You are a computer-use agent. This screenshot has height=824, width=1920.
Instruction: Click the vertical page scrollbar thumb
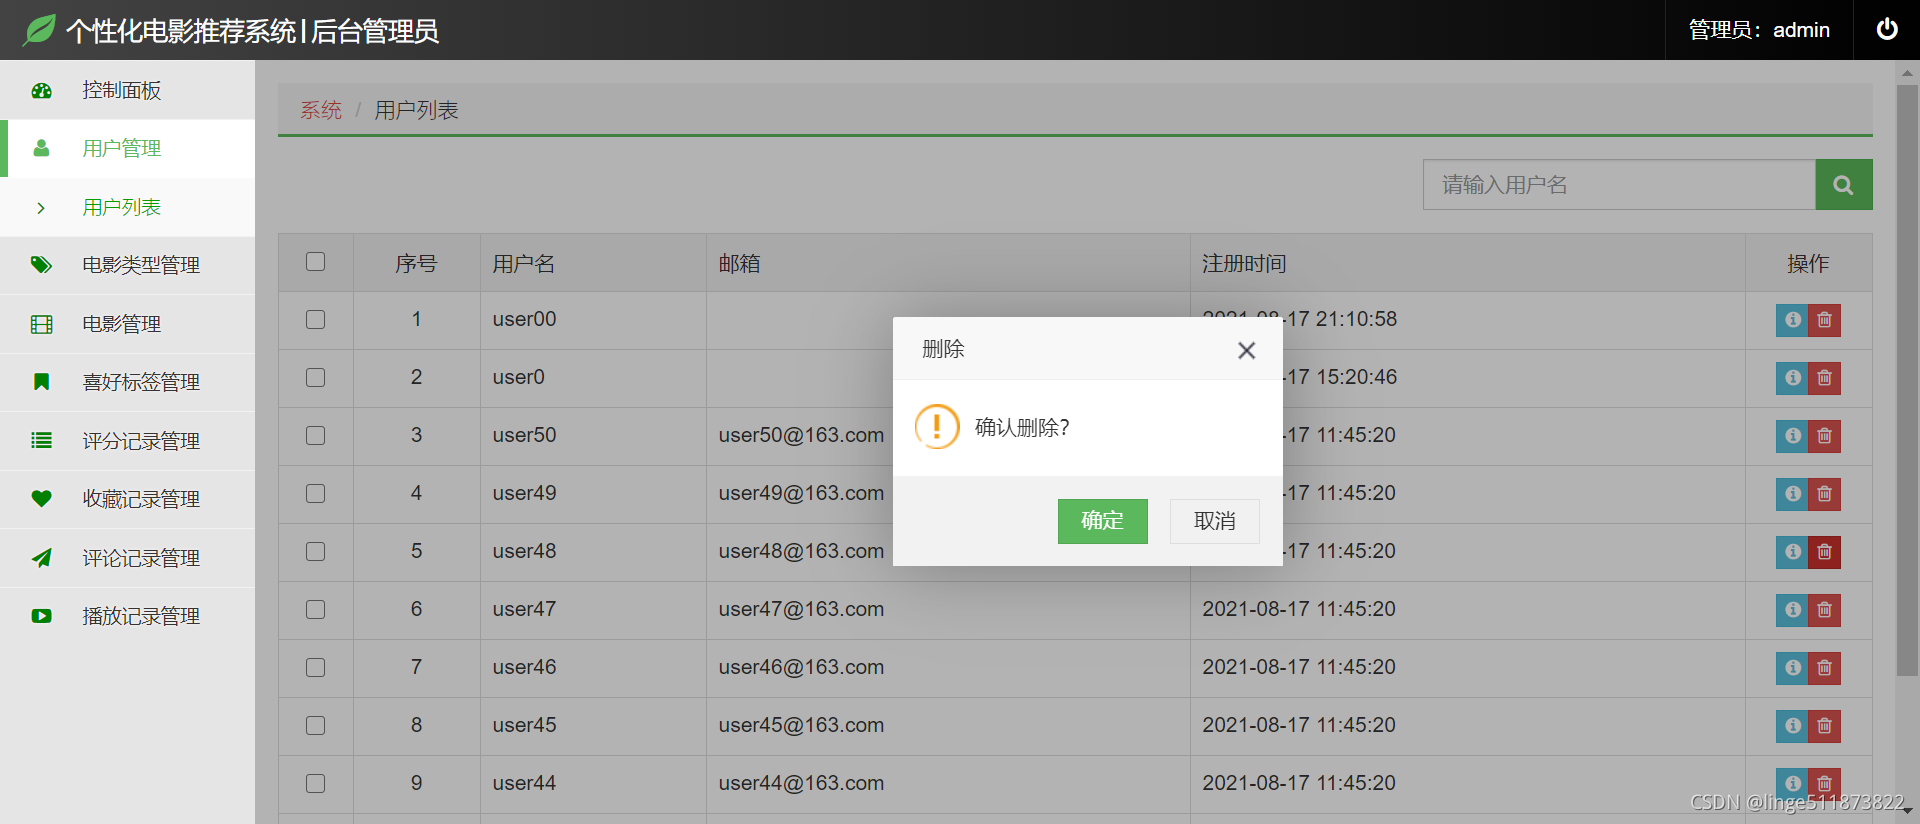coord(1907,380)
